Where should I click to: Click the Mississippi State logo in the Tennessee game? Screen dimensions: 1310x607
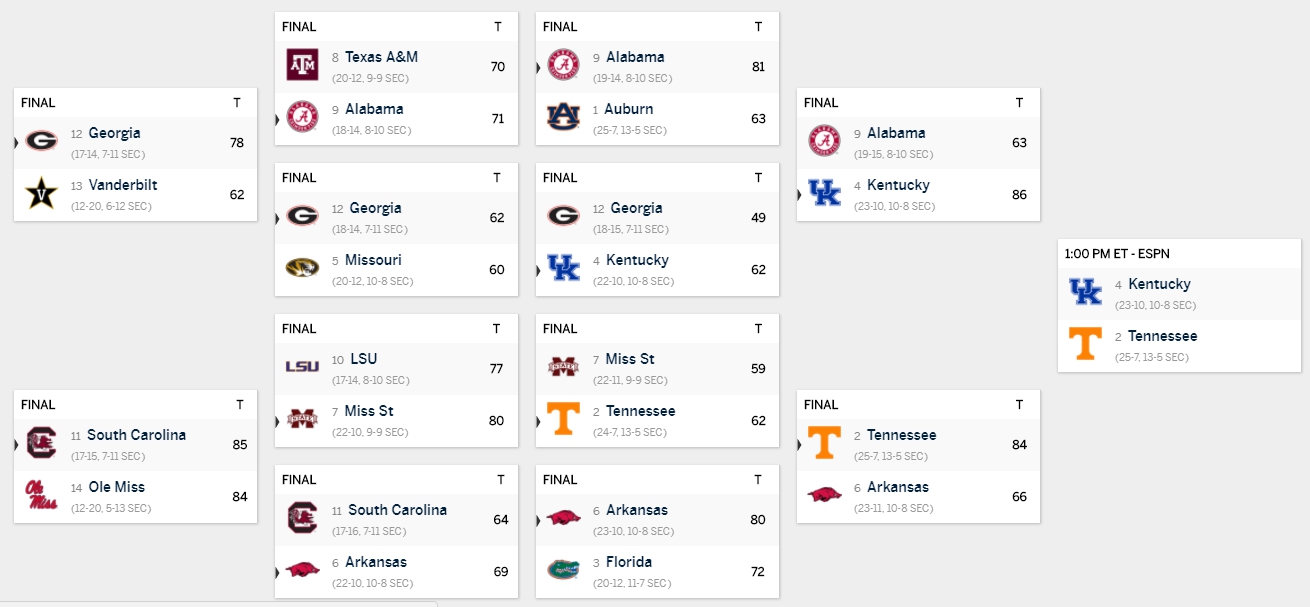coord(563,367)
